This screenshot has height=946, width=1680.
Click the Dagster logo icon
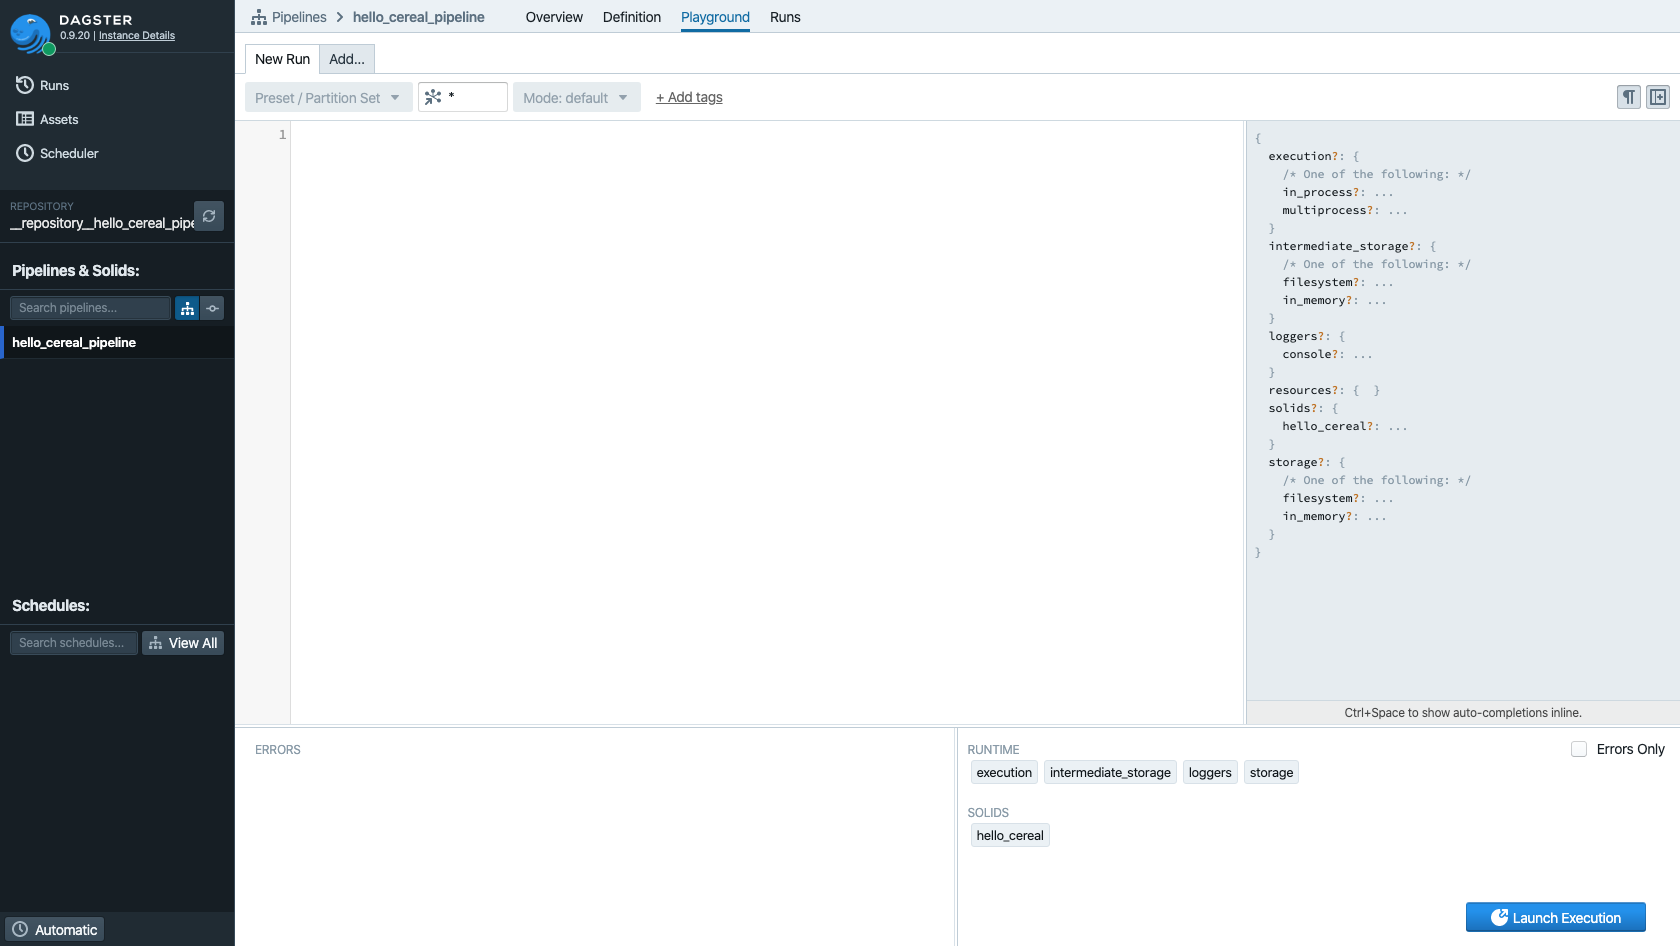[x=31, y=34]
